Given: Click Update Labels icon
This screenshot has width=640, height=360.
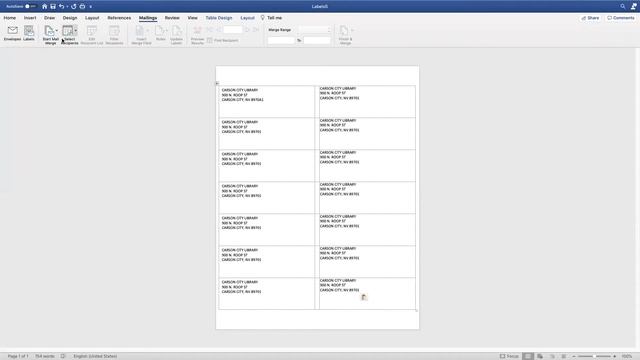Looking at the screenshot, I should 176,31.
